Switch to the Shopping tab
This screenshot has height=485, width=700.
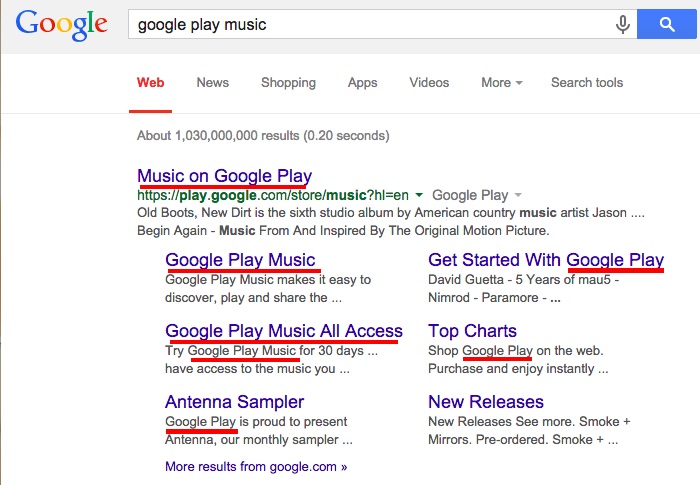[x=288, y=83]
